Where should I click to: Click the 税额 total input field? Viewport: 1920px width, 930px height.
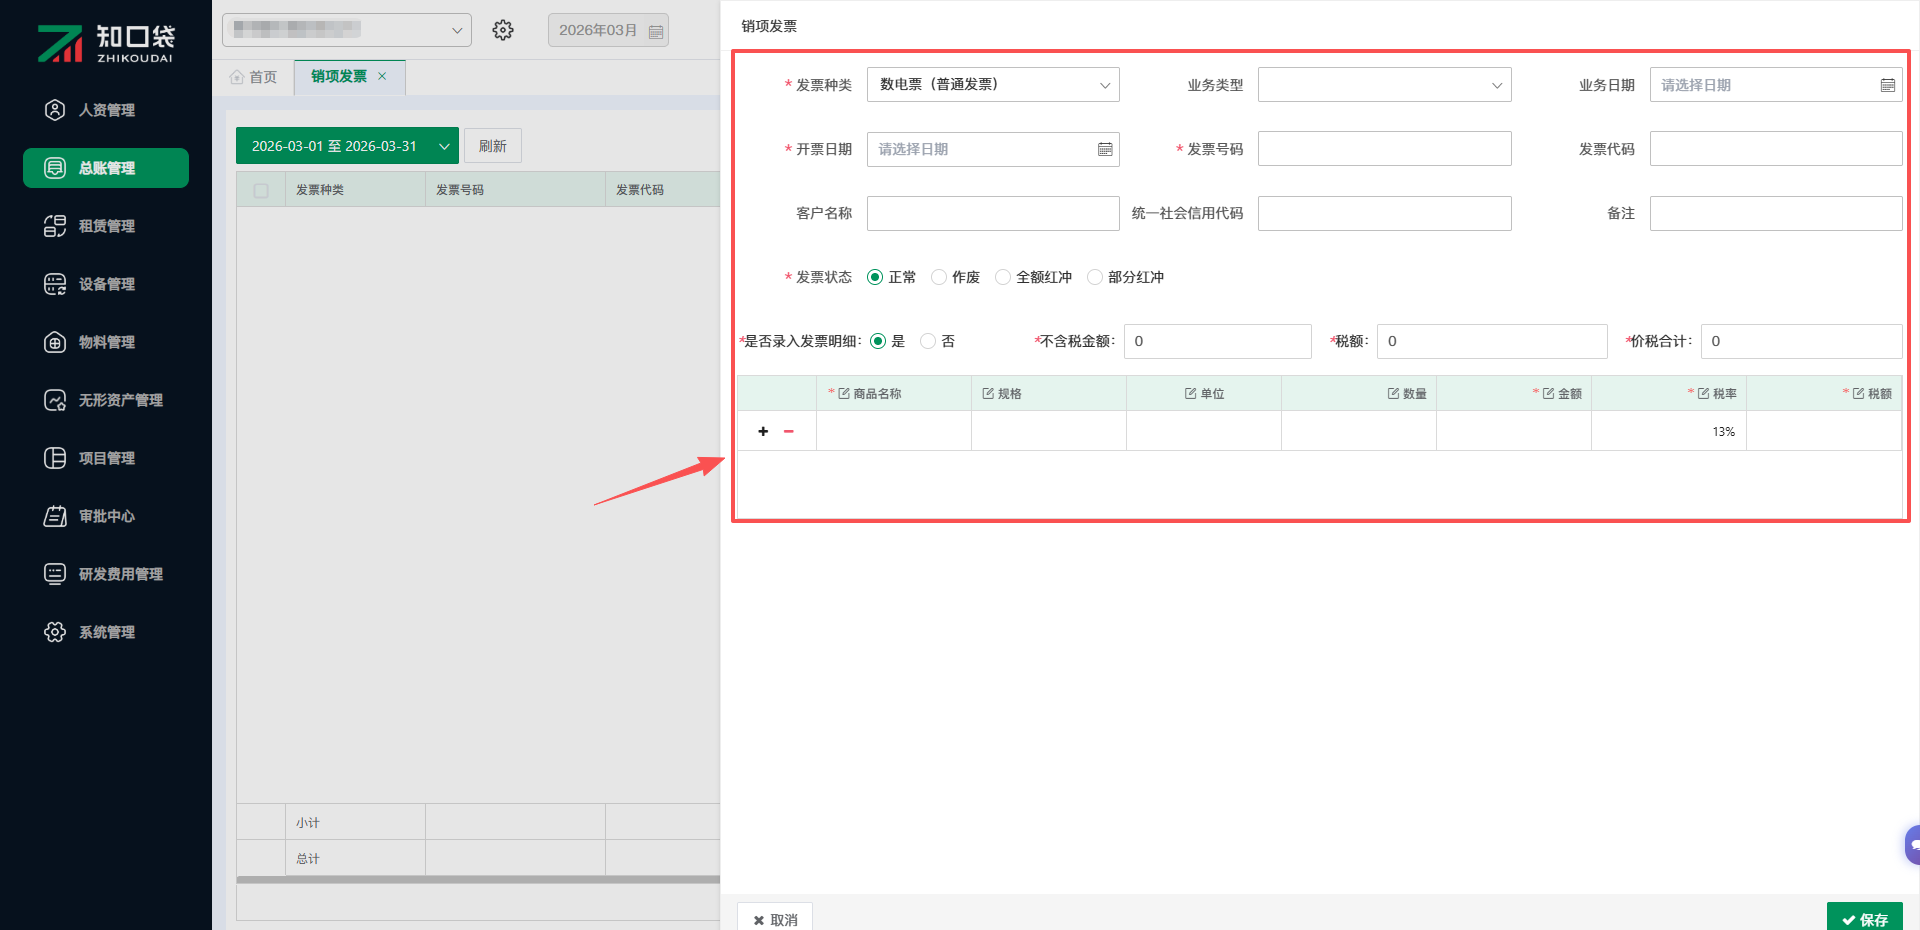click(x=1492, y=341)
